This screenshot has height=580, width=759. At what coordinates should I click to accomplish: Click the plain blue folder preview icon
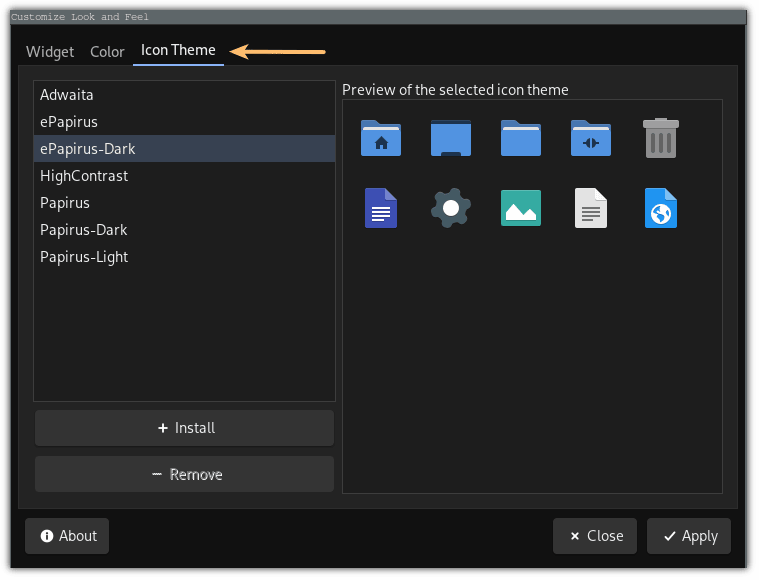click(520, 138)
